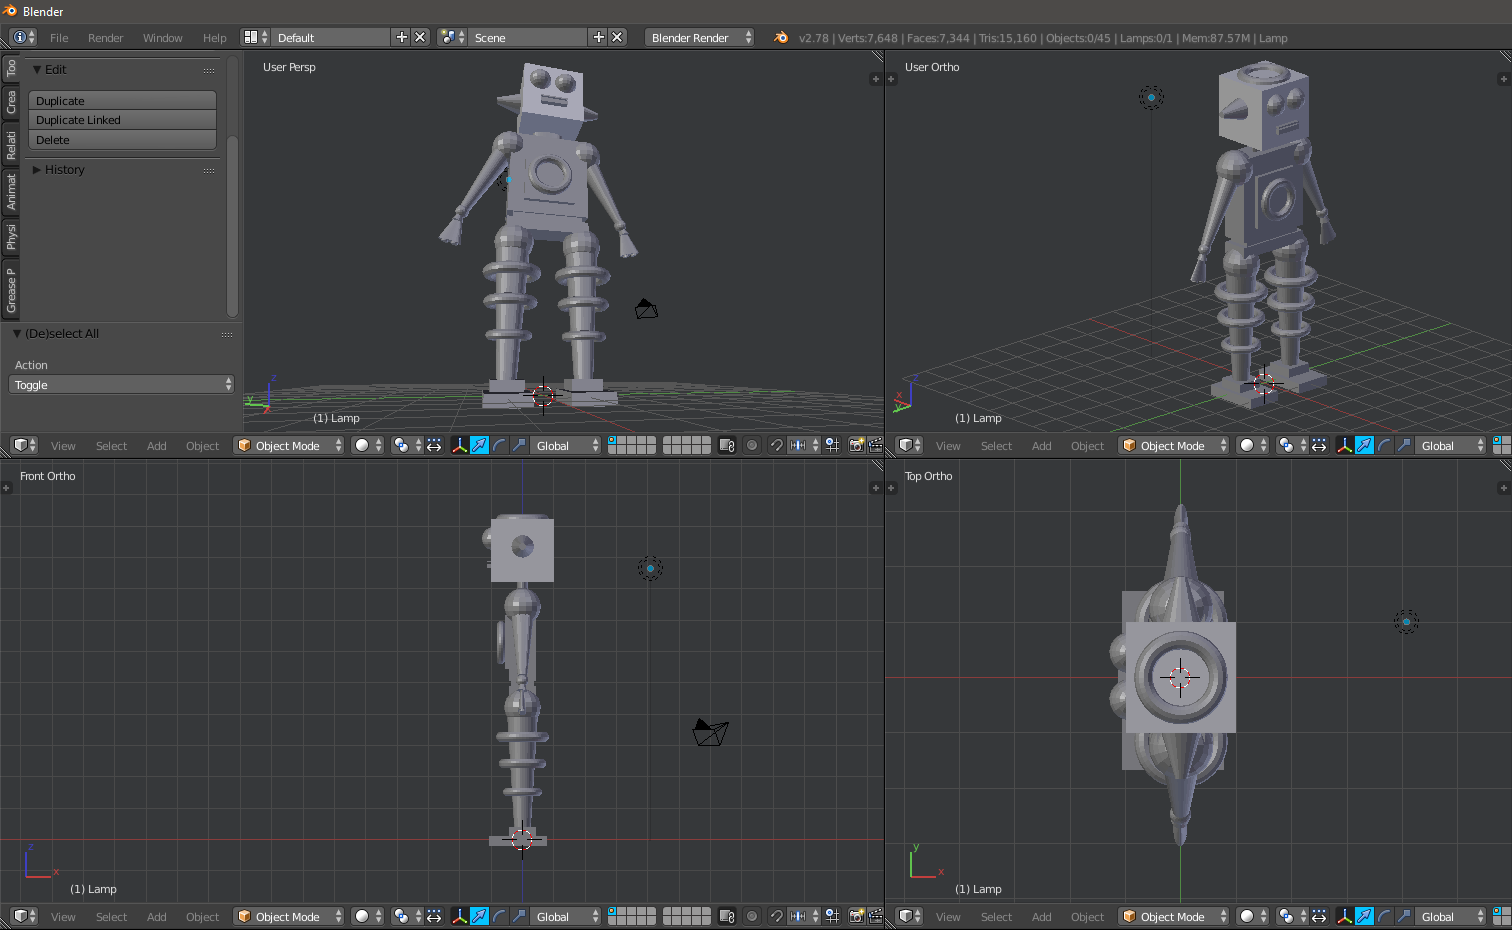Viewport: 1512px width, 930px height.
Task: Select the translate manipulator icon
Action: click(478, 445)
